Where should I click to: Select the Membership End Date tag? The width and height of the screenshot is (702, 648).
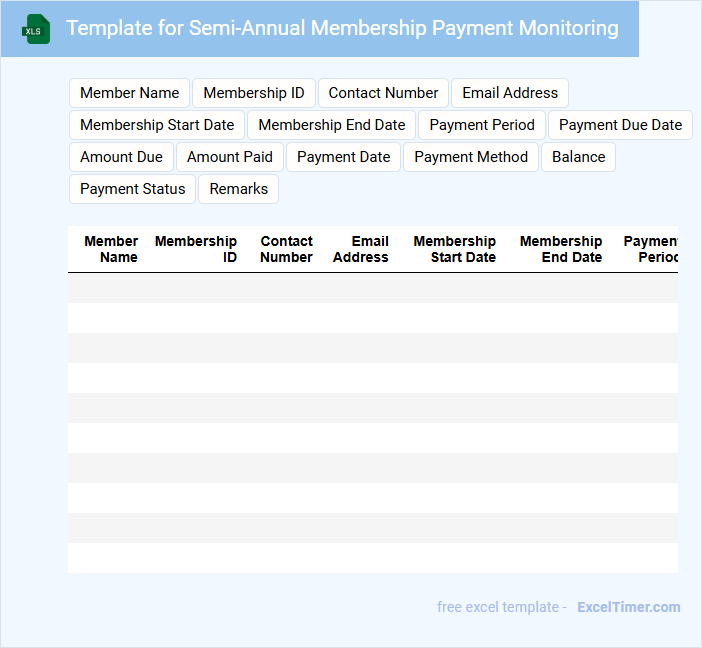pyautogui.click(x=332, y=125)
